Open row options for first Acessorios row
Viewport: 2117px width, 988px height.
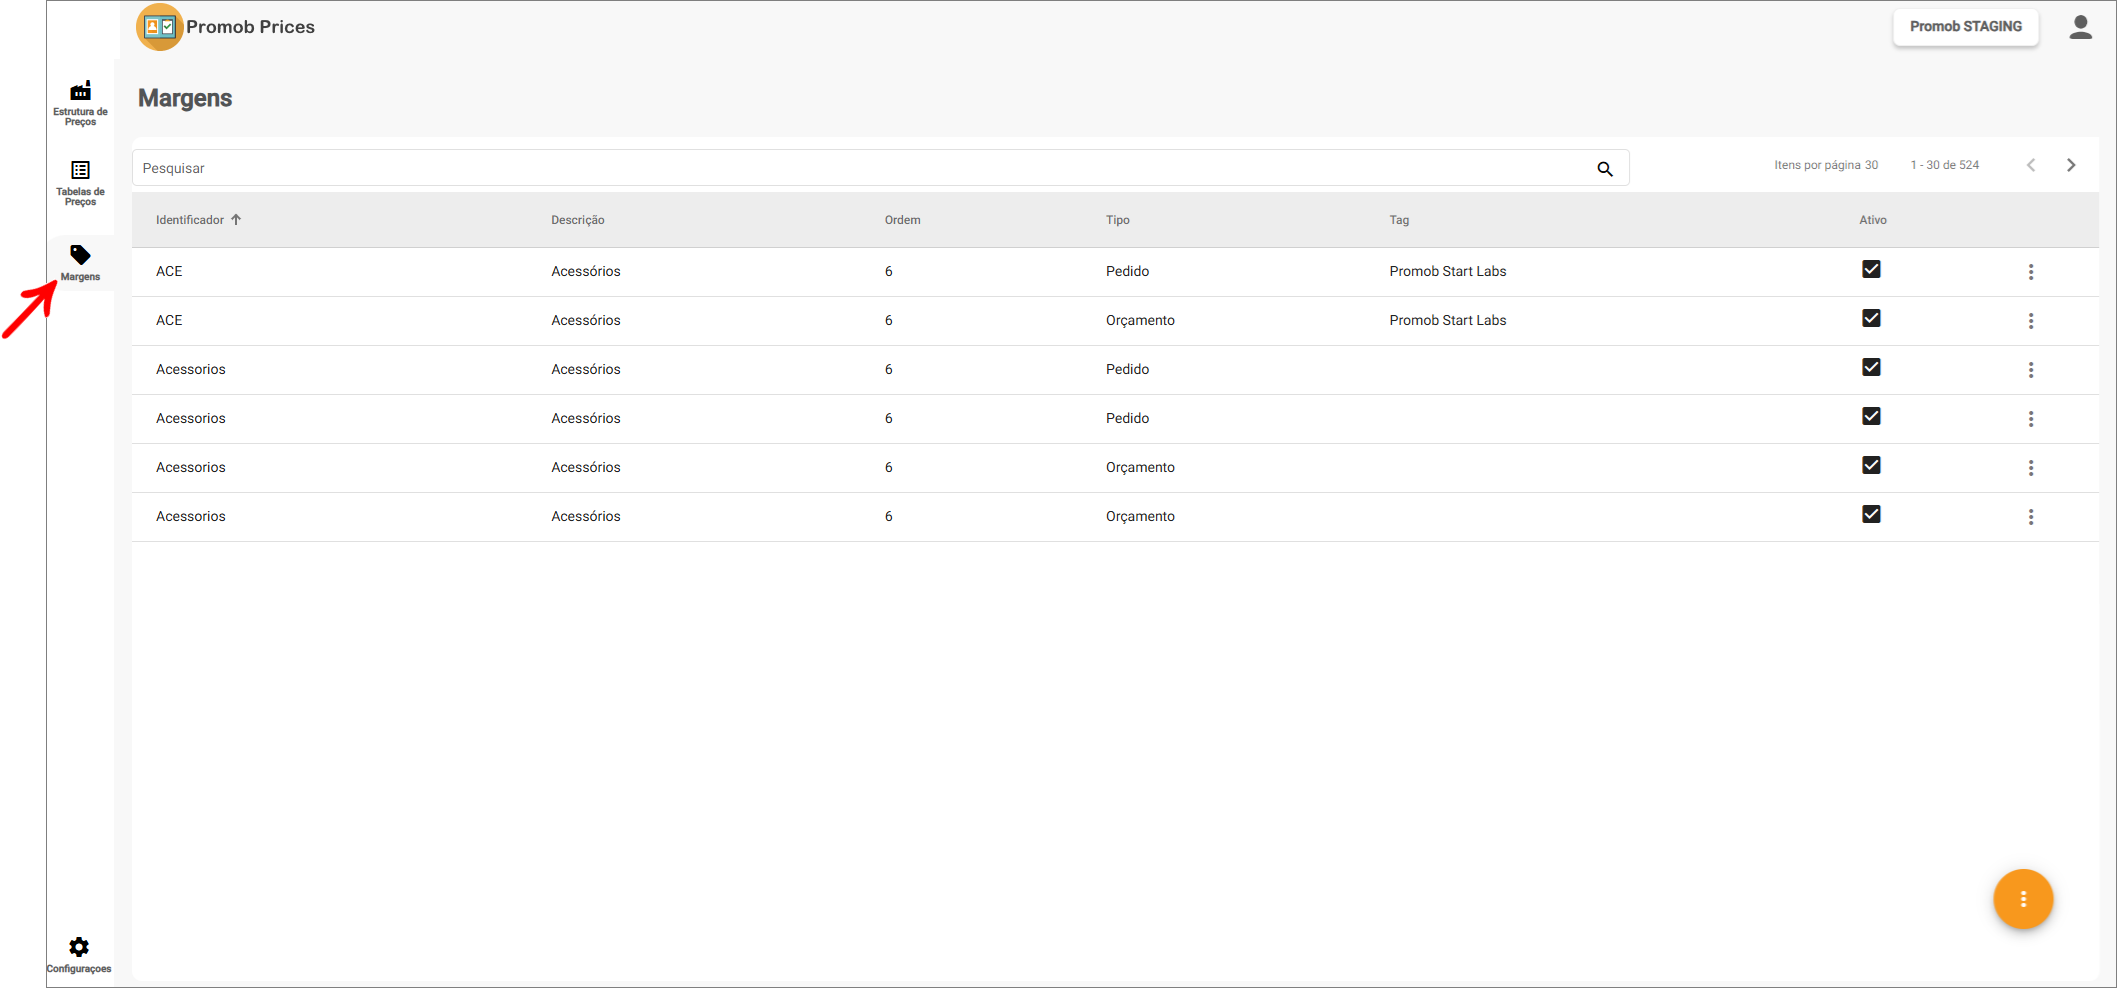2030,370
